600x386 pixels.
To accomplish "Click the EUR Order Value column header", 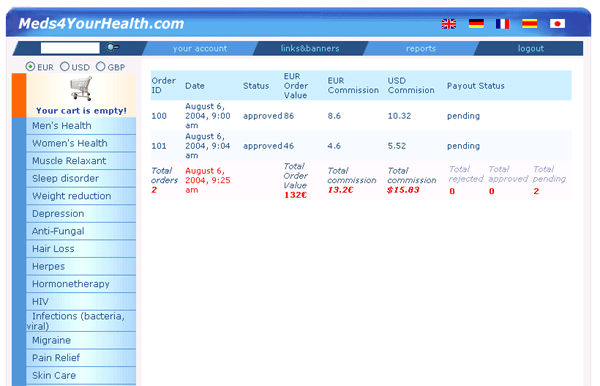I will 296,86.
